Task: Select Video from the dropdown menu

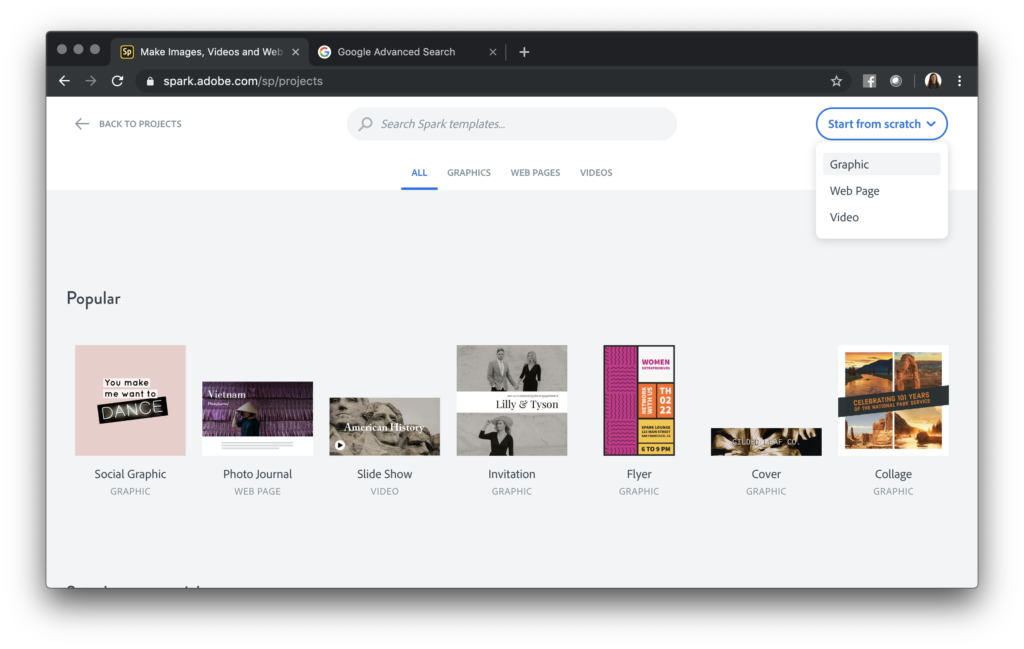Action: tap(844, 216)
